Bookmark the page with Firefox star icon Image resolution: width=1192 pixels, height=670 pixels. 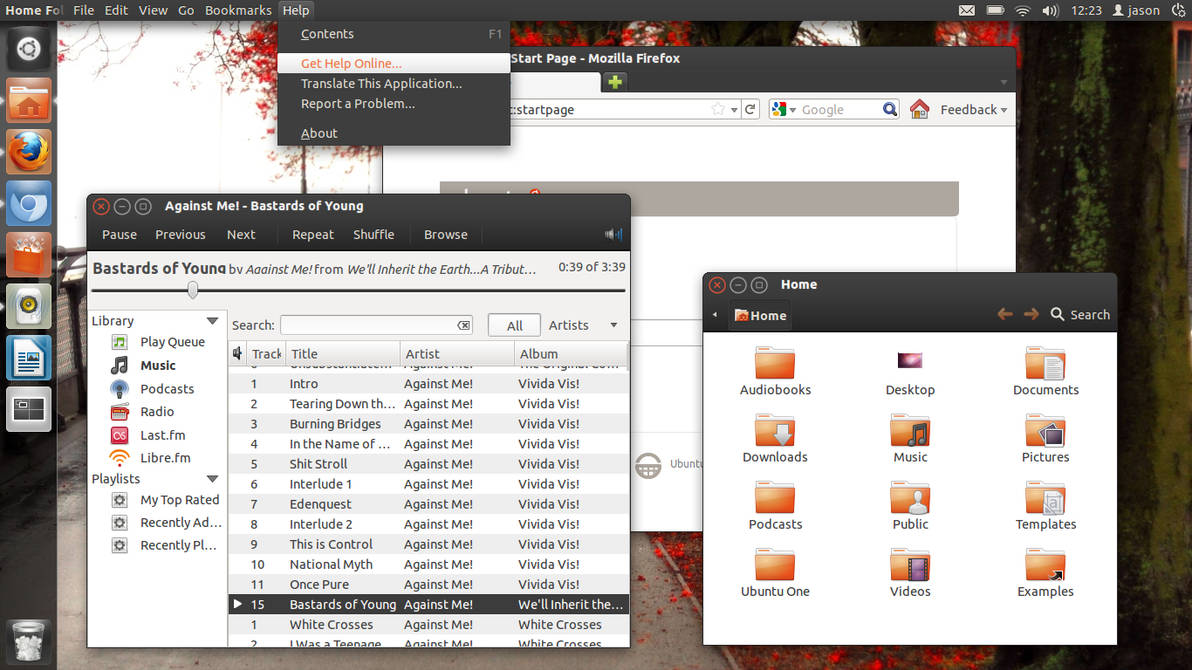tap(718, 110)
